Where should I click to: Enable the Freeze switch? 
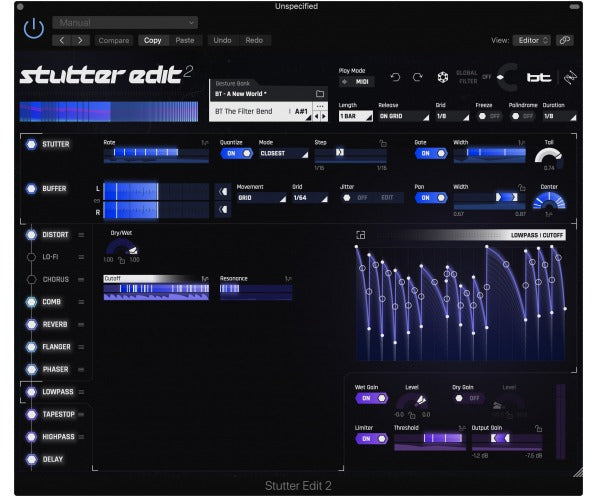(489, 116)
